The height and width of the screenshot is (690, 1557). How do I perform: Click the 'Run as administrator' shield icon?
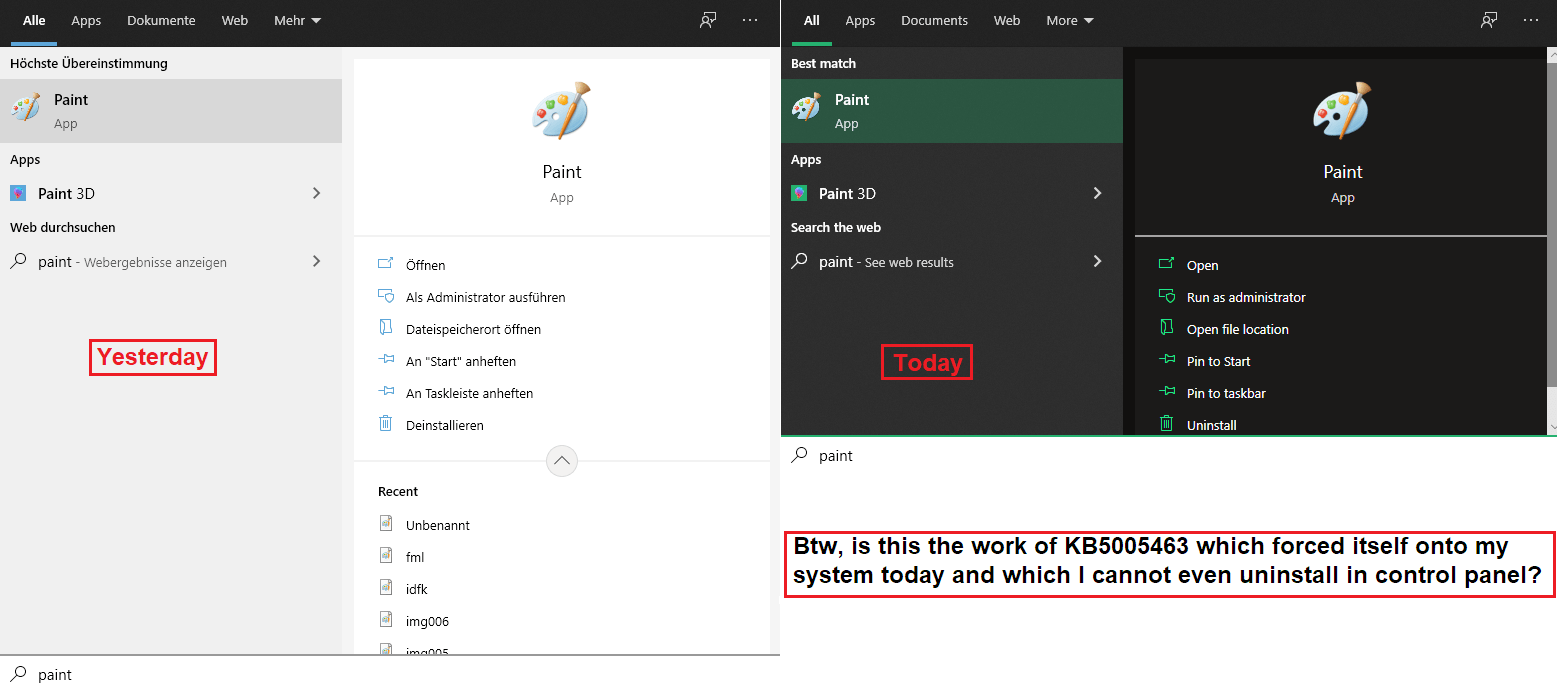(x=1166, y=296)
